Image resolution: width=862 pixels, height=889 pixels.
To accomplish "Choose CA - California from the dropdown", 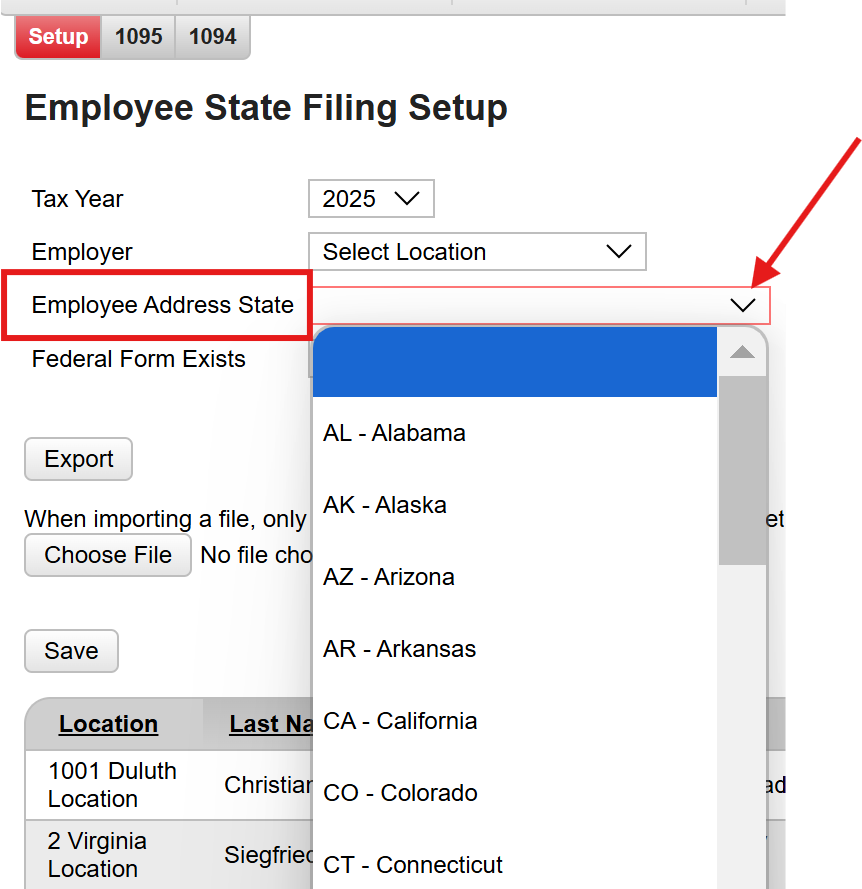I will point(399,720).
